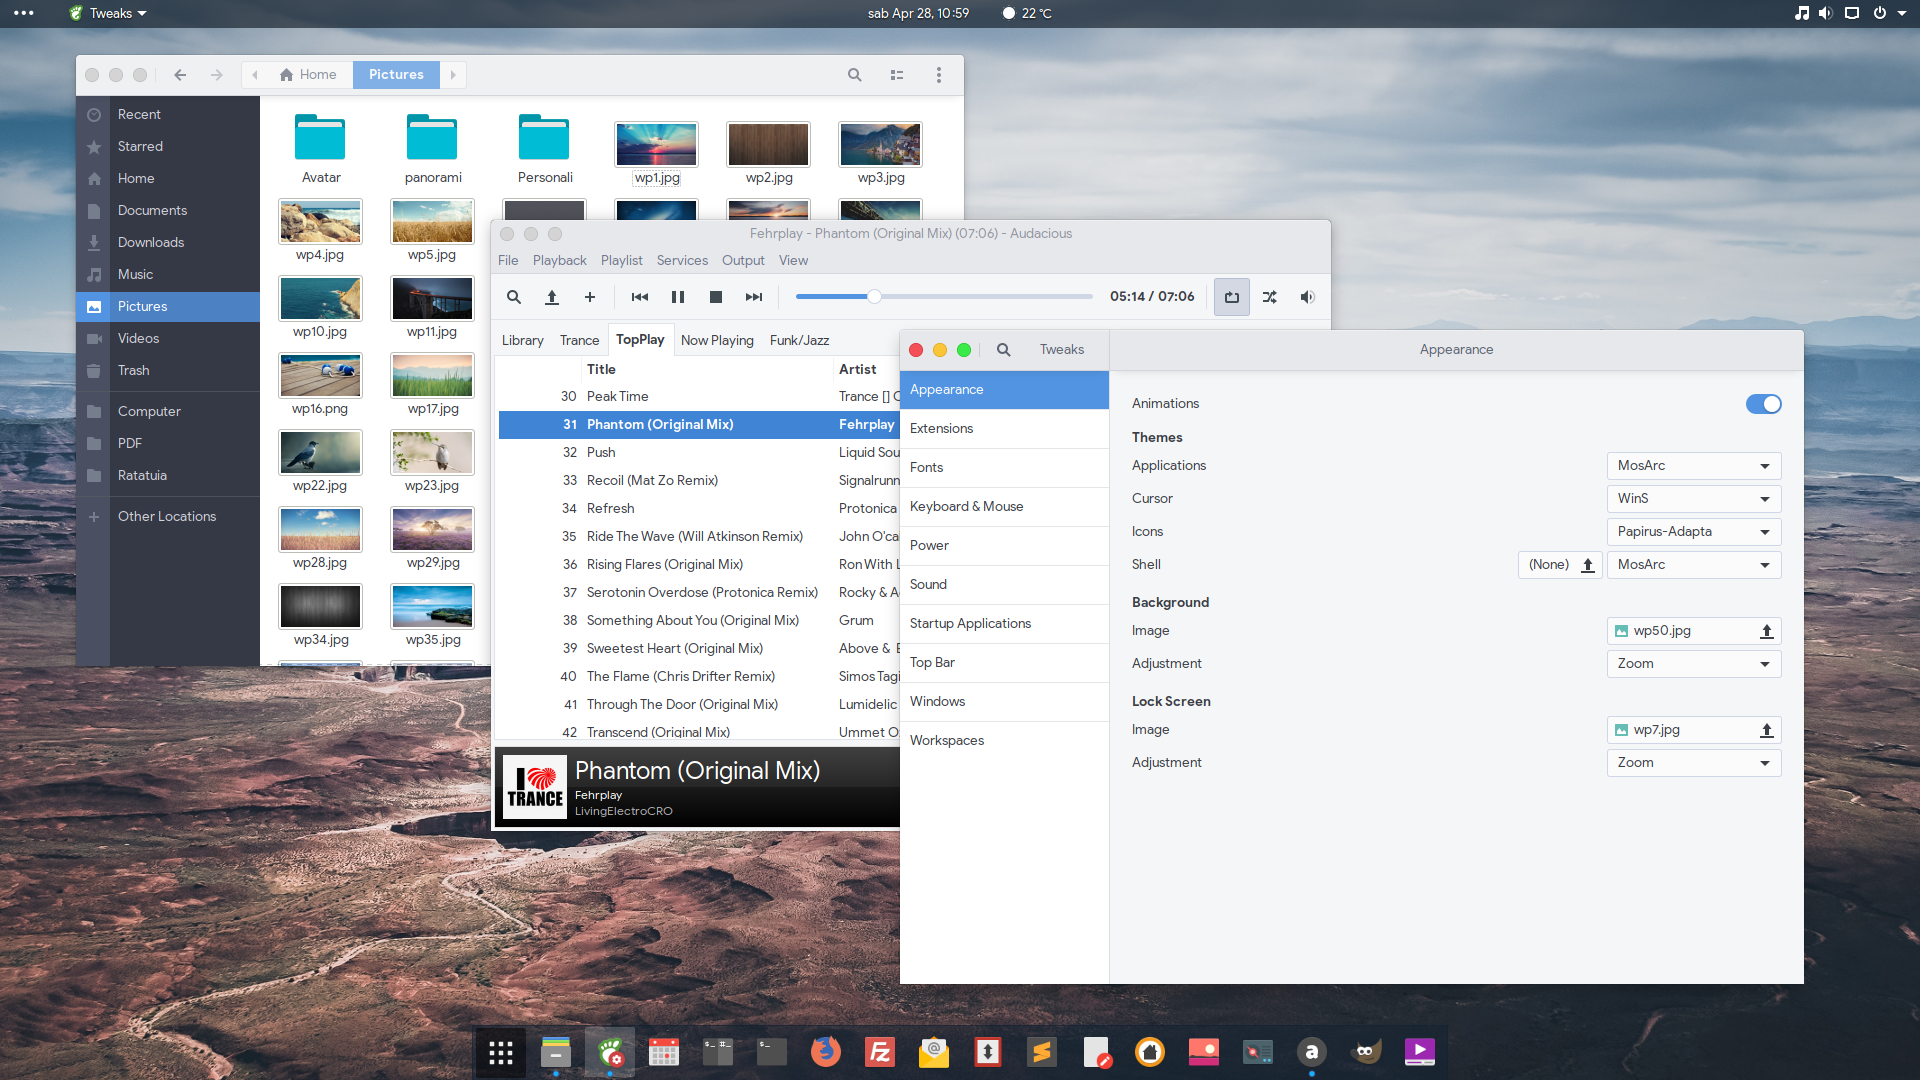Image resolution: width=1920 pixels, height=1080 pixels.
Task: Click the search icon in Tweaks header
Action: tap(1003, 350)
